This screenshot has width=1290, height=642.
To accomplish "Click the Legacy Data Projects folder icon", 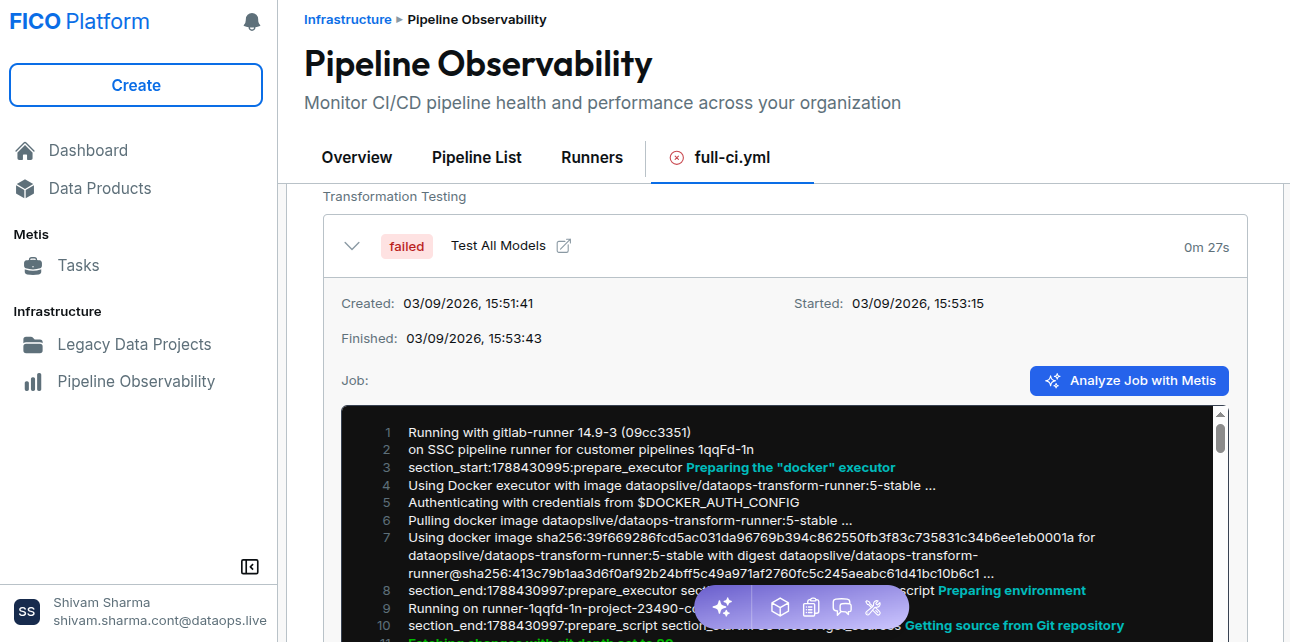I will click(x=33, y=345).
